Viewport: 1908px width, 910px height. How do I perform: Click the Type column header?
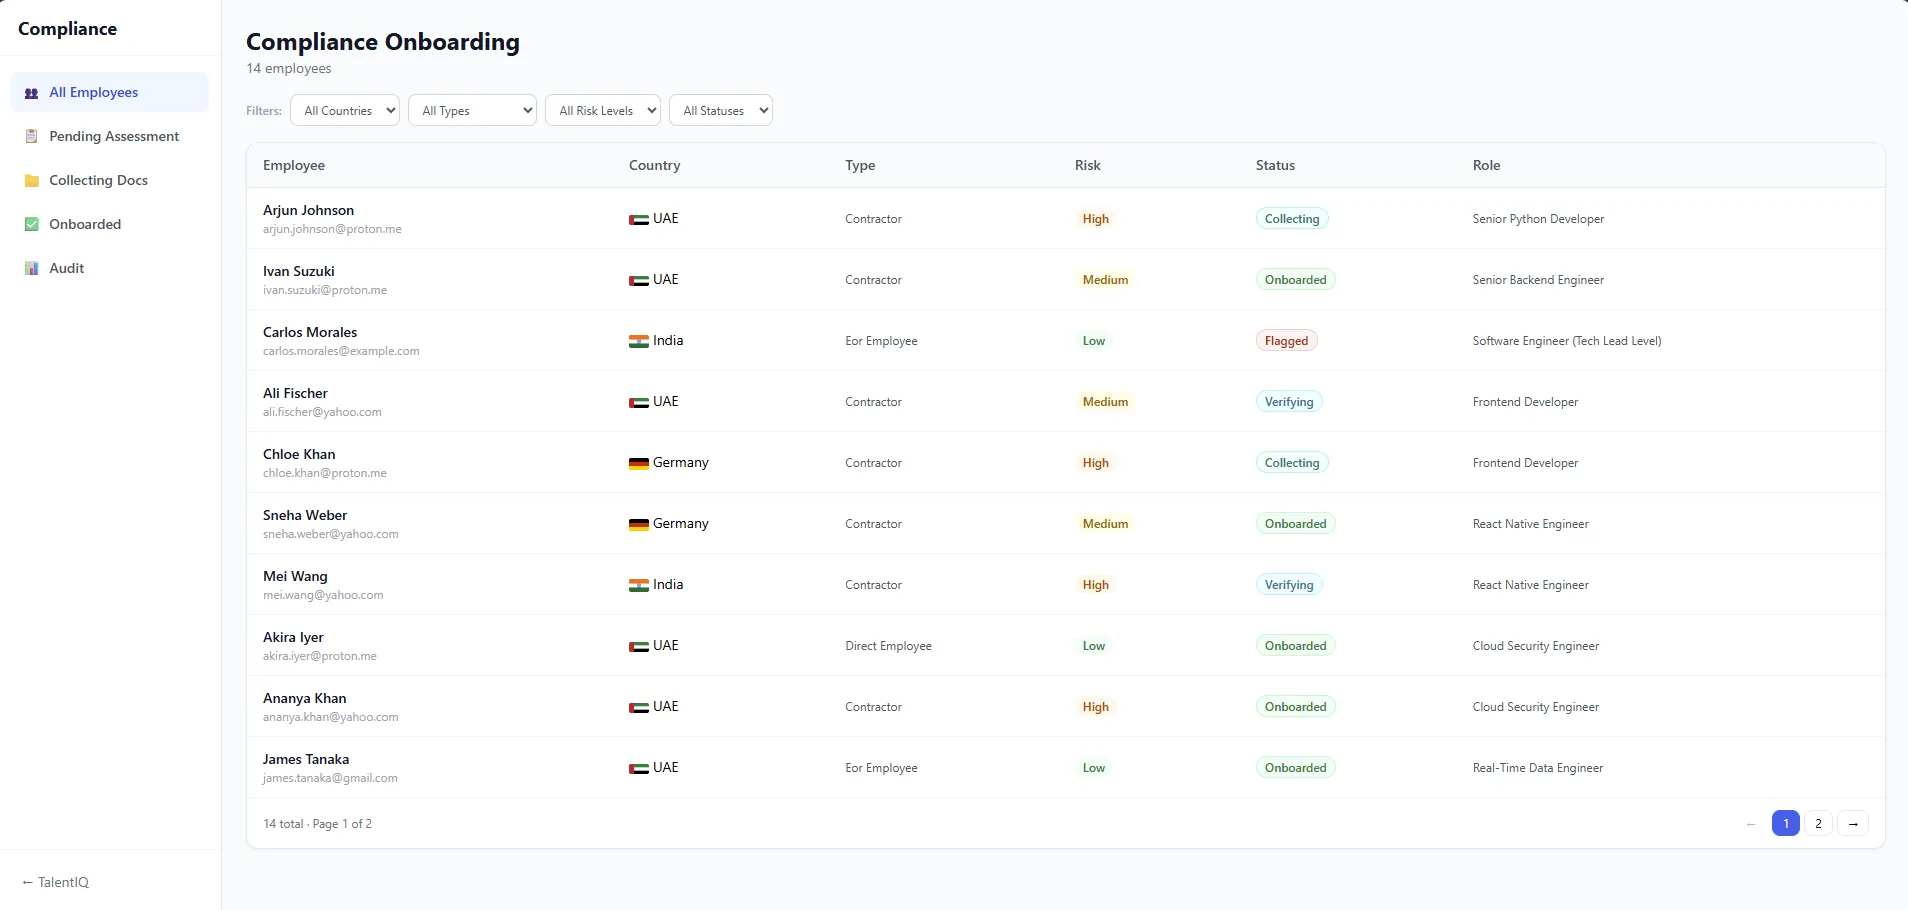coord(860,165)
